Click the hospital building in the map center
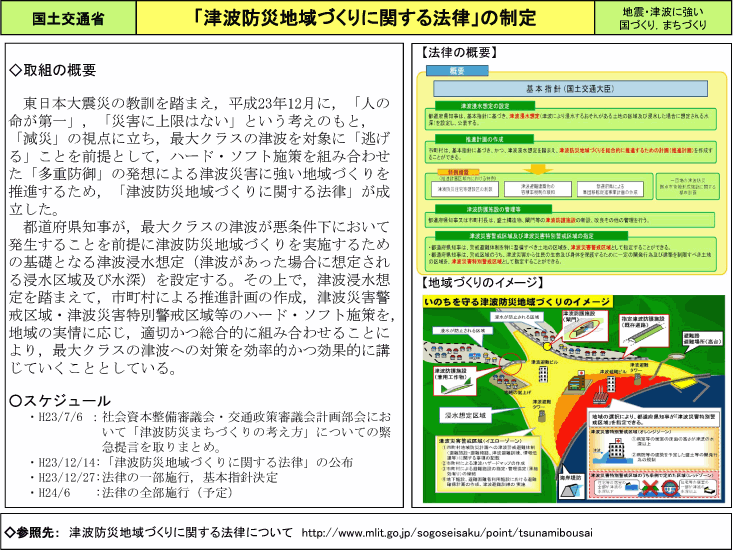Viewport: 733px width, 550px height. (x=576, y=382)
